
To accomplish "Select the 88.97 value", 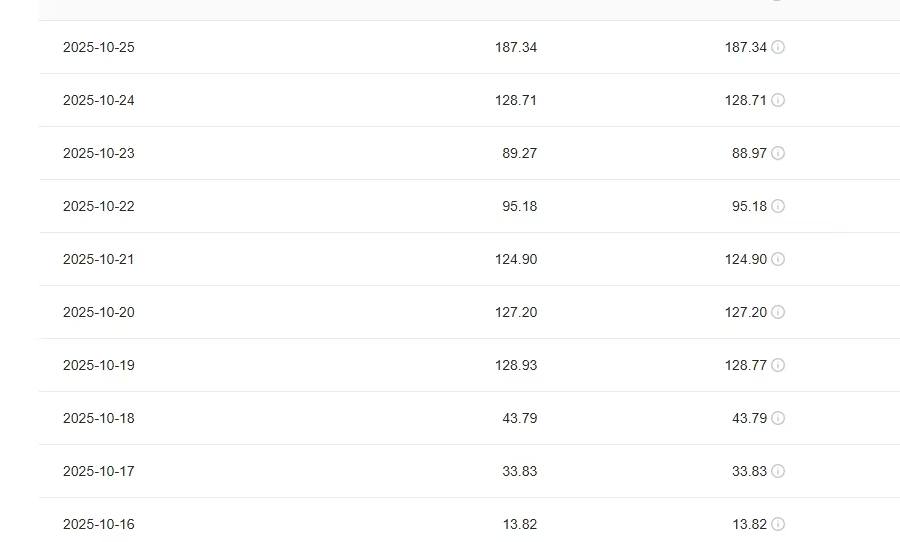I will click(x=748, y=153).
